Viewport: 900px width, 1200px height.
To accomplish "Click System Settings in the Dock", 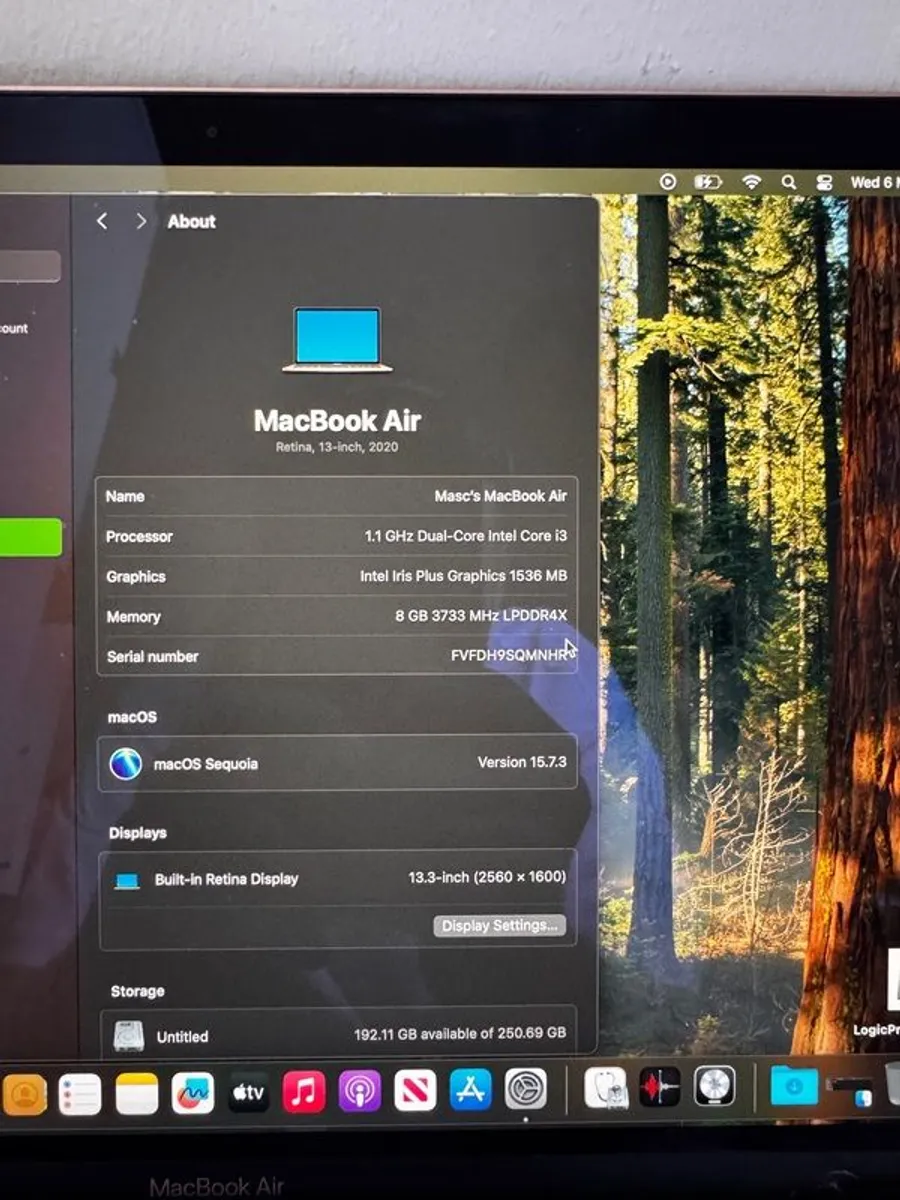I will click(526, 1089).
